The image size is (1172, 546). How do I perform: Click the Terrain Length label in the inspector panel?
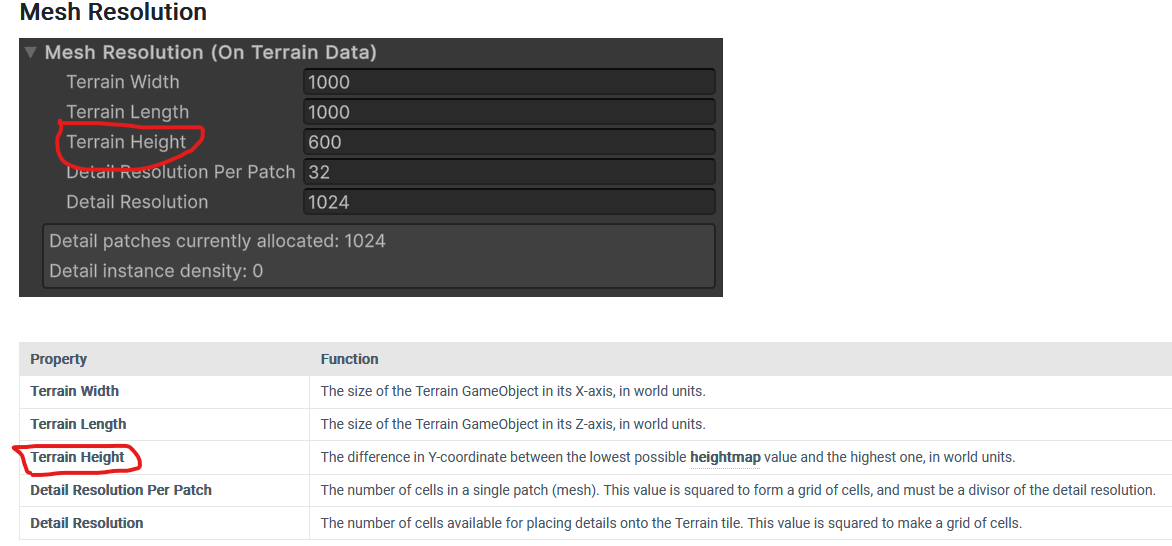click(127, 112)
